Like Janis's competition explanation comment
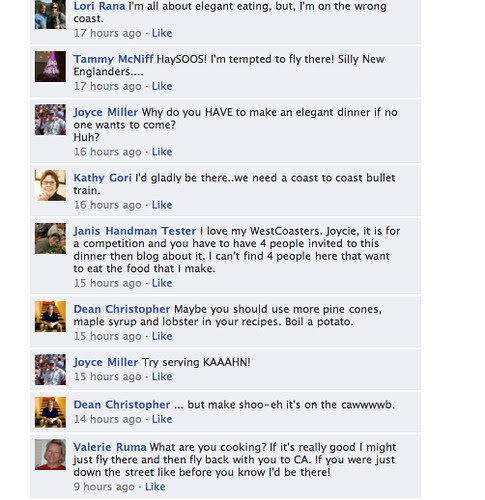 (x=162, y=283)
